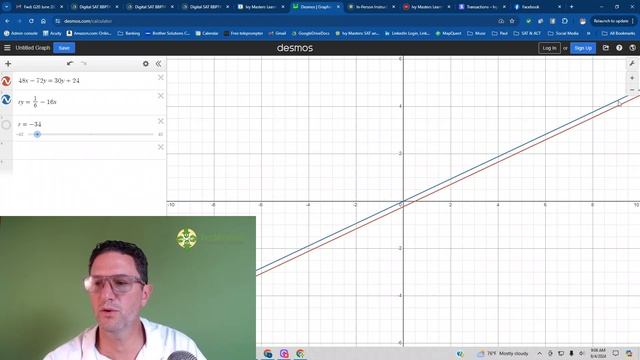Click the Add Item plus icon
This screenshot has width=640, height=360.
click(x=8, y=64)
